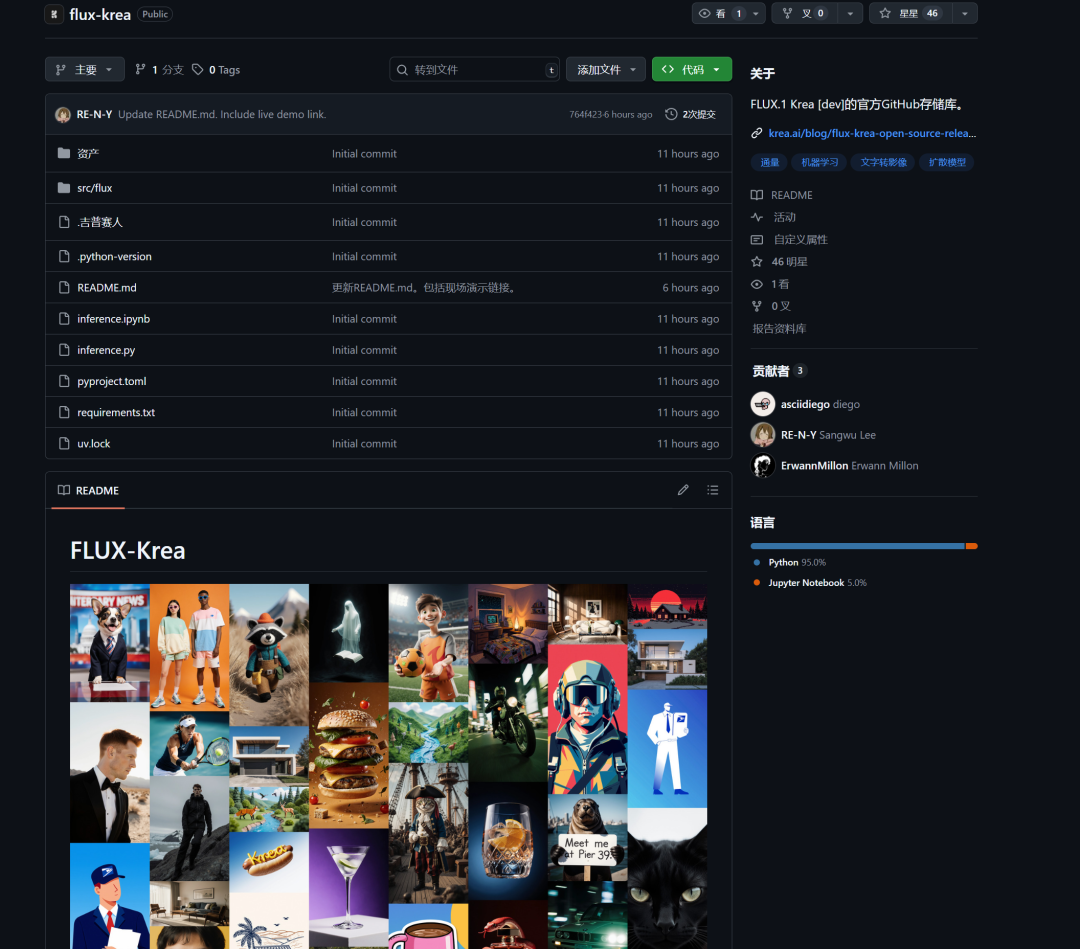Expand the watch options dropdown arrow
Screen dimensions: 1080x949
click(756, 13)
